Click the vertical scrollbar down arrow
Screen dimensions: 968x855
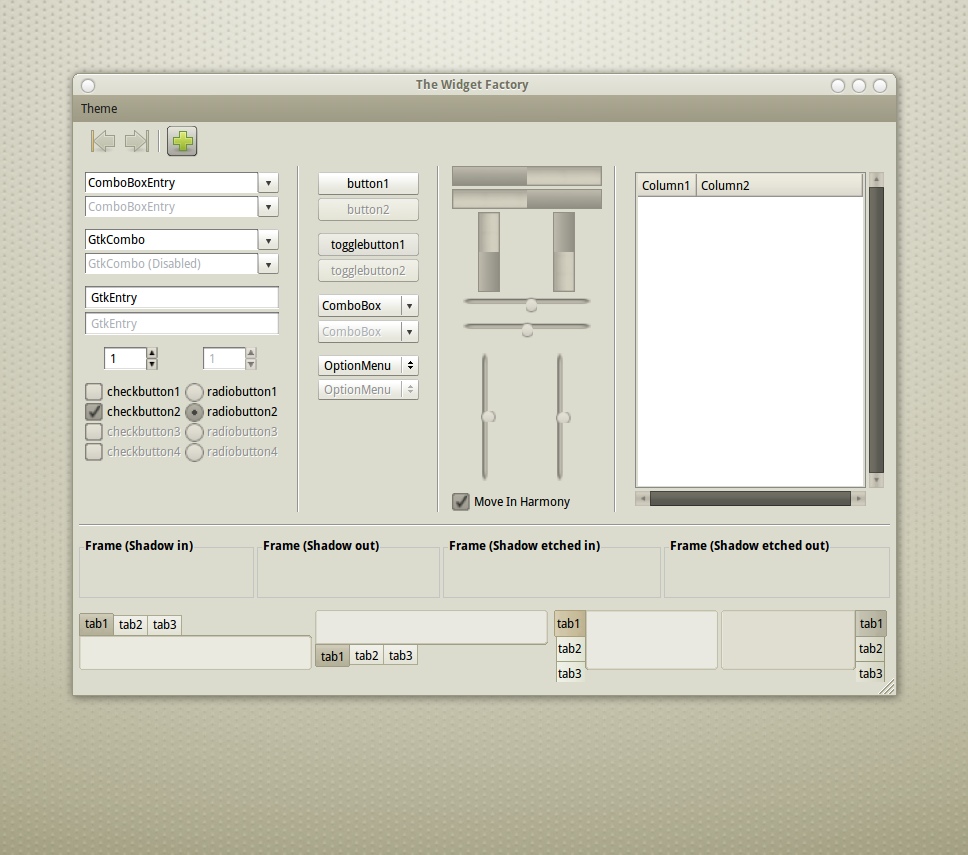[x=876, y=480]
